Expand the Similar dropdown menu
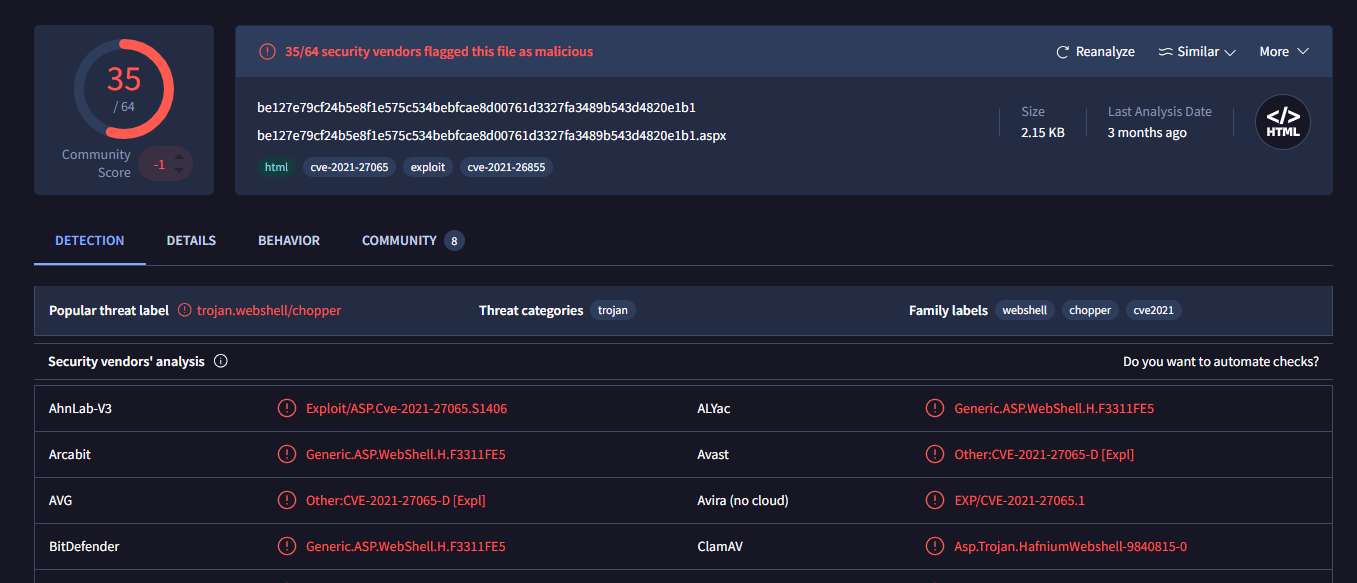The height and width of the screenshot is (583, 1357). tap(1197, 52)
